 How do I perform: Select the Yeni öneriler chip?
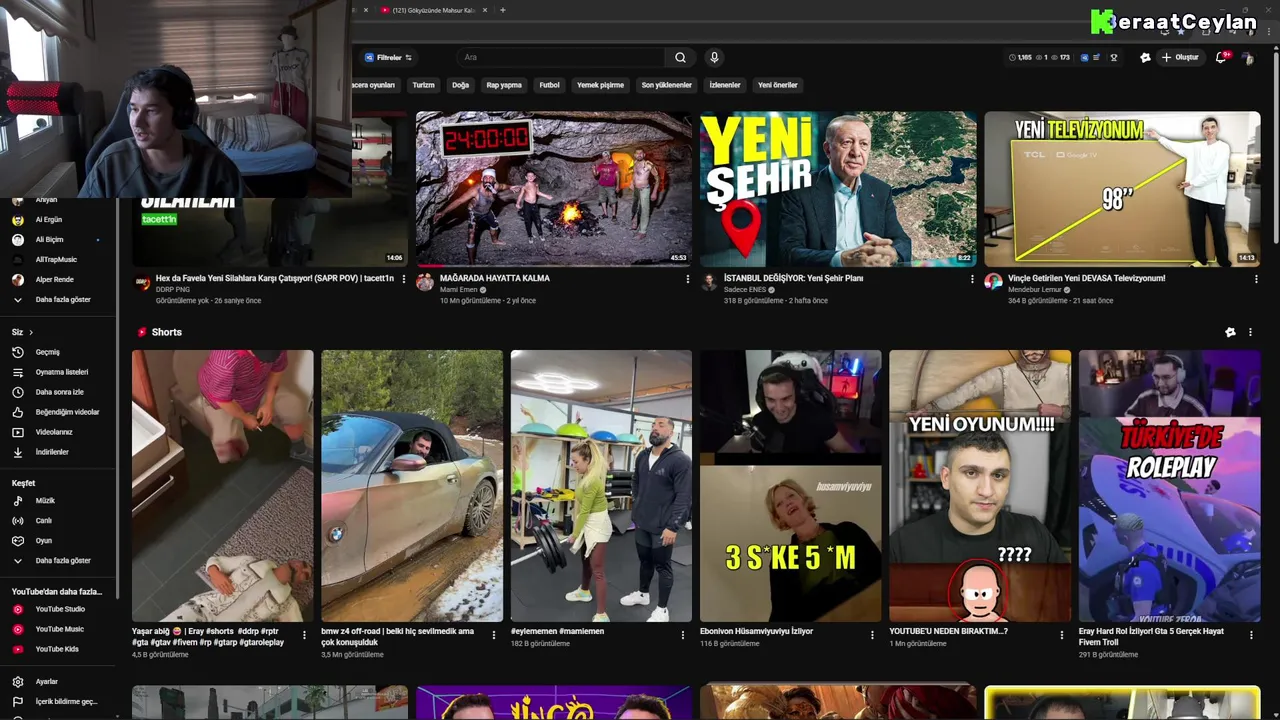pyautogui.click(x=777, y=85)
